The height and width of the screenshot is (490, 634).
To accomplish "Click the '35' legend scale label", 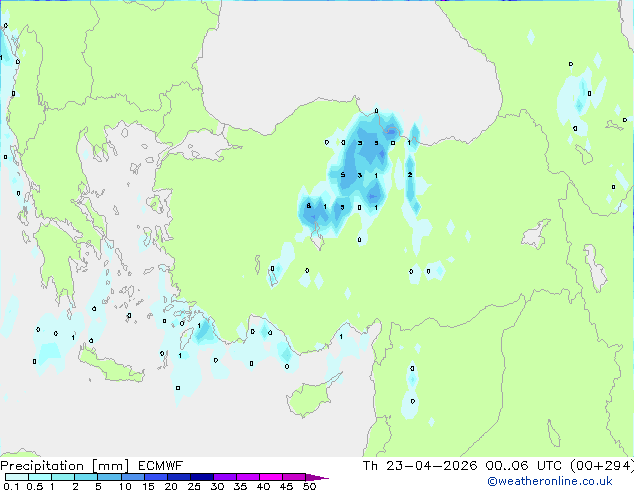I will coord(240,486).
